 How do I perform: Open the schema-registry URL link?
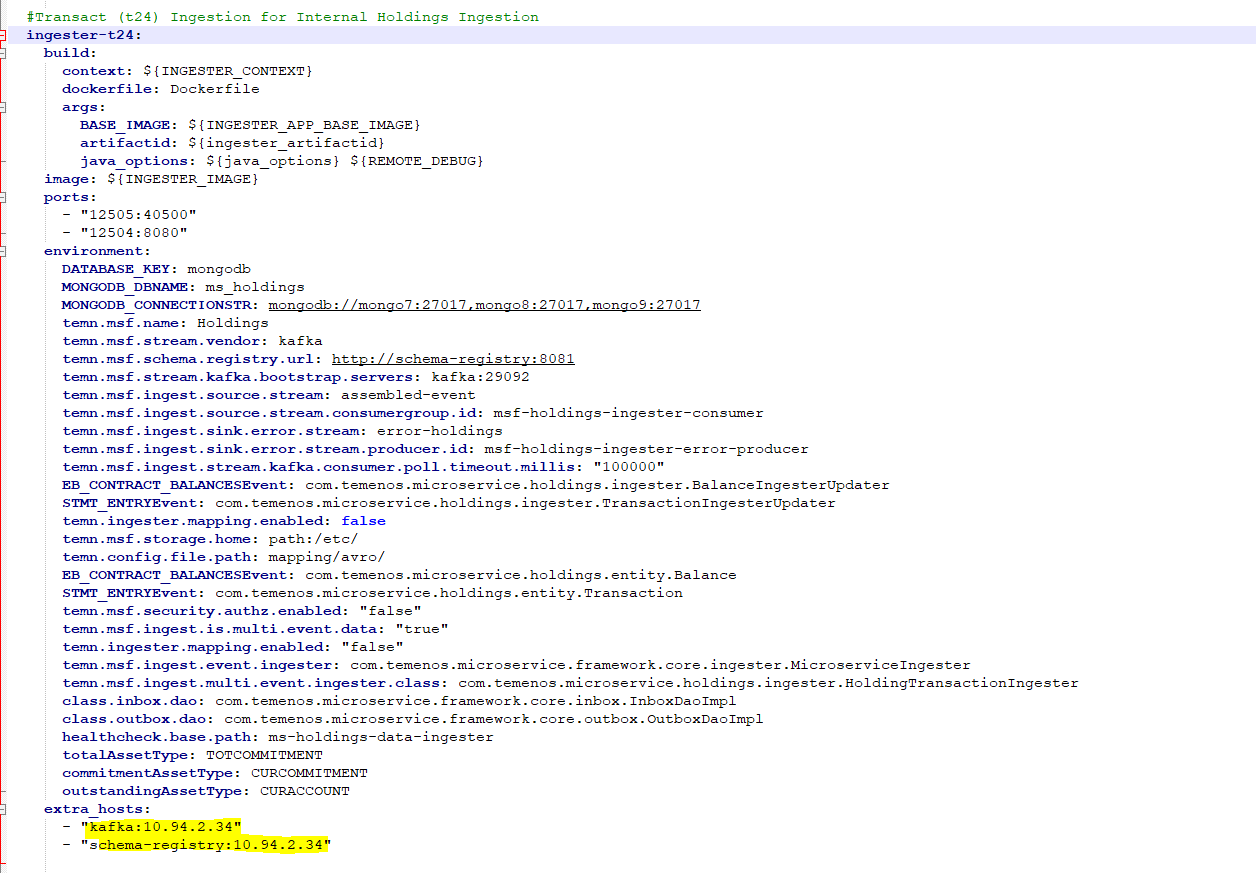click(x=453, y=359)
